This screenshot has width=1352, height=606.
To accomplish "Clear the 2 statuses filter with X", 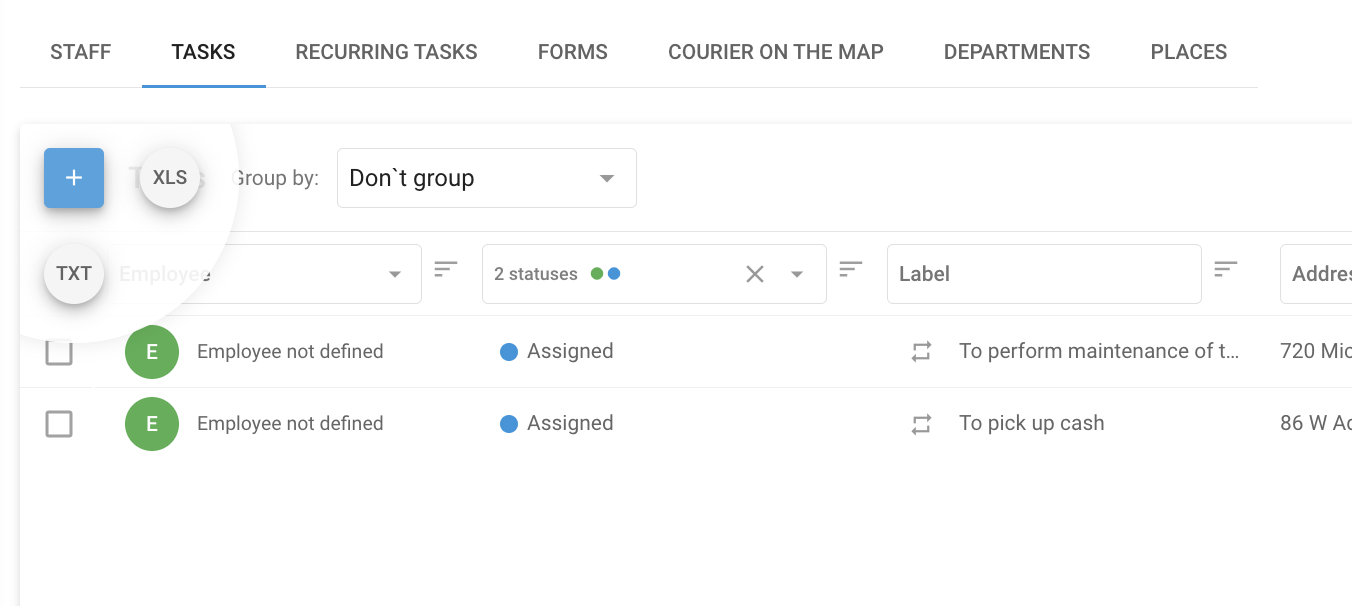I will pyautogui.click(x=755, y=274).
